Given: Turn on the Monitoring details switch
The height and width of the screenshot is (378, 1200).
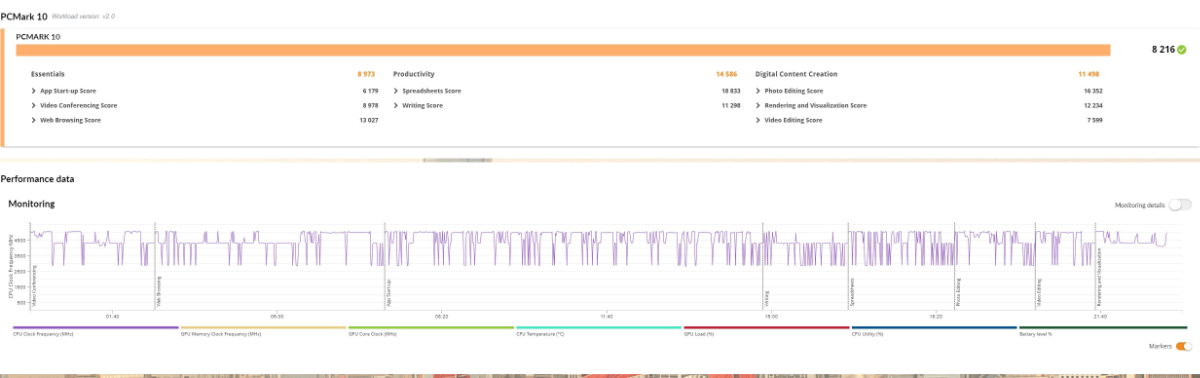Looking at the screenshot, I should coord(1180,205).
